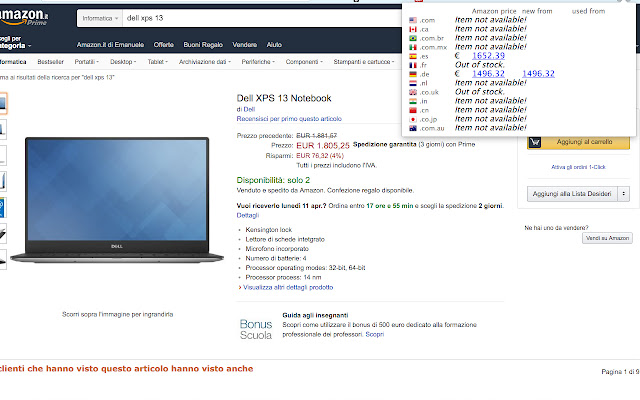Click the Mexico flag icon for .com.mx
The height and width of the screenshot is (400, 640).
pyautogui.click(x=413, y=47)
